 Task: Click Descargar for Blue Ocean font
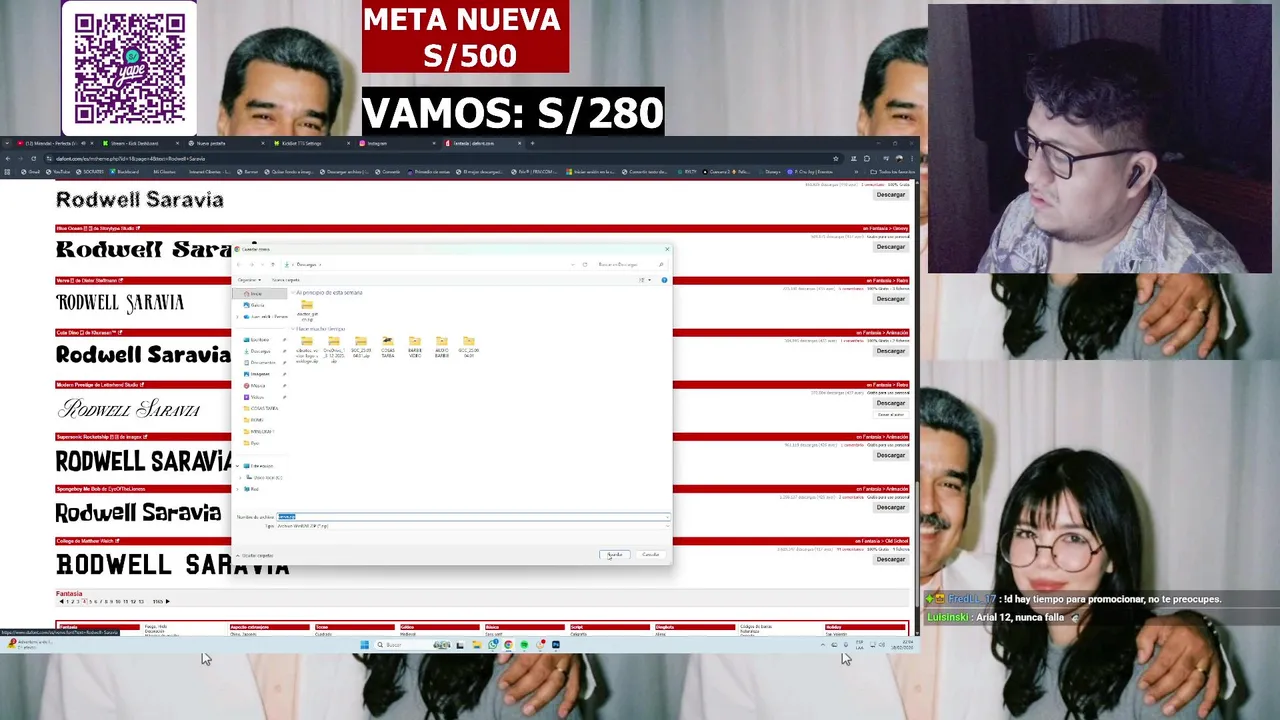[x=890, y=247]
